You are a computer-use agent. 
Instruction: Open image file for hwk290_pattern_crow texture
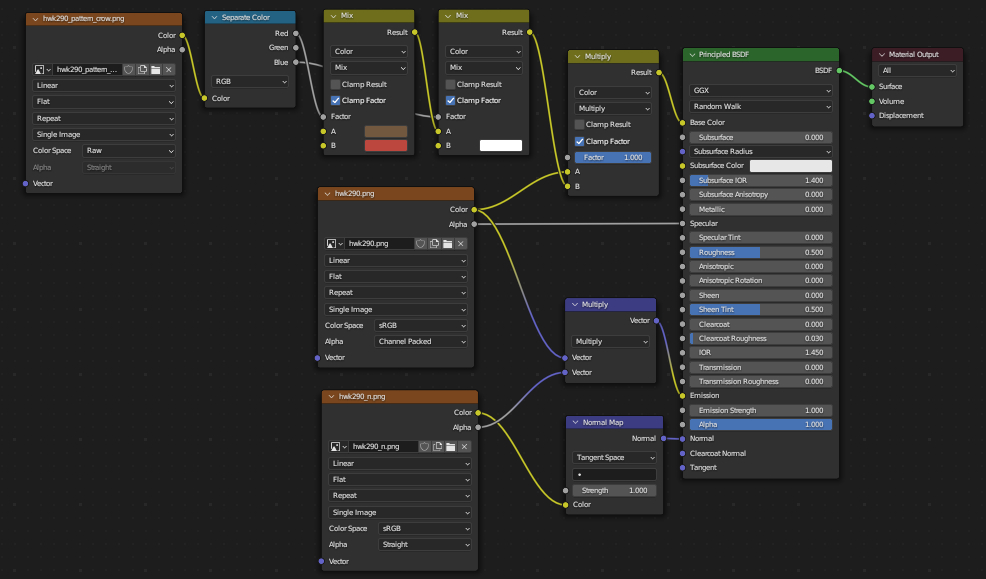point(156,70)
